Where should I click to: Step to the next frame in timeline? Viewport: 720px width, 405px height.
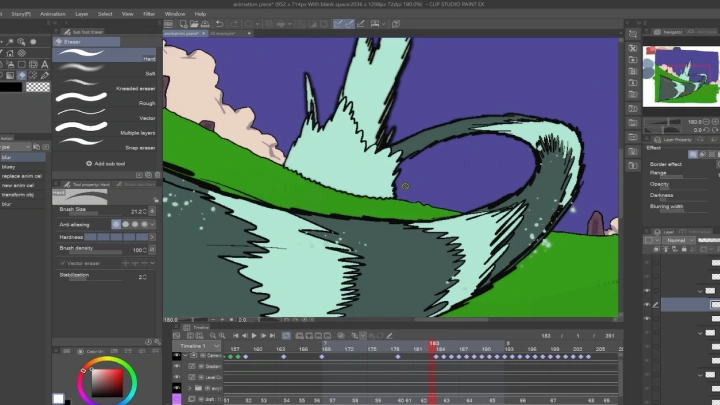point(263,336)
